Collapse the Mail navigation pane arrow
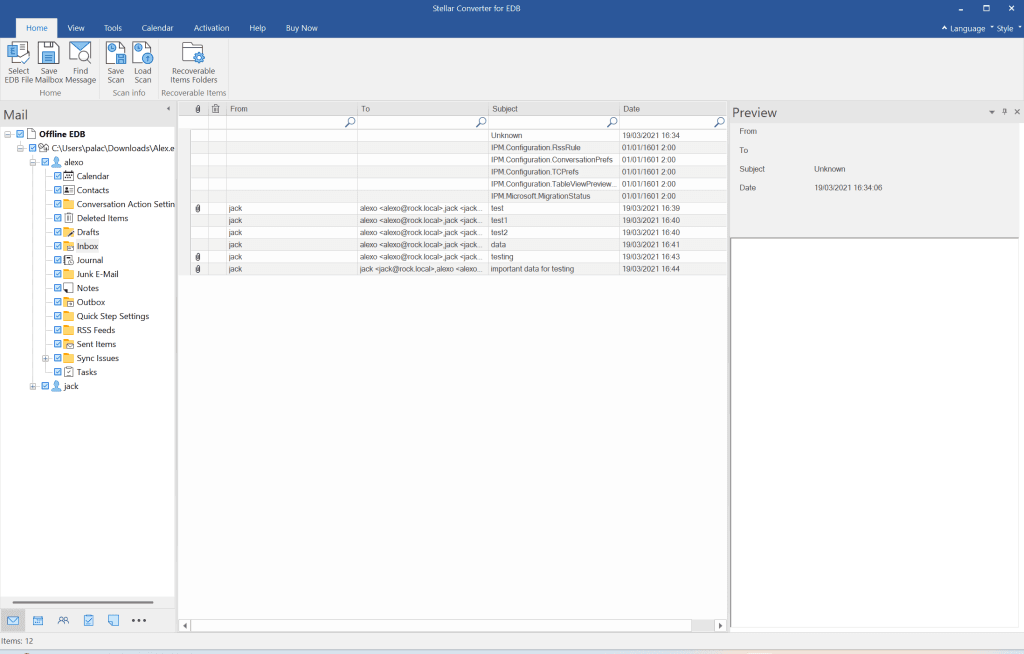Viewport: 1024px width, 654px height. pos(168,109)
